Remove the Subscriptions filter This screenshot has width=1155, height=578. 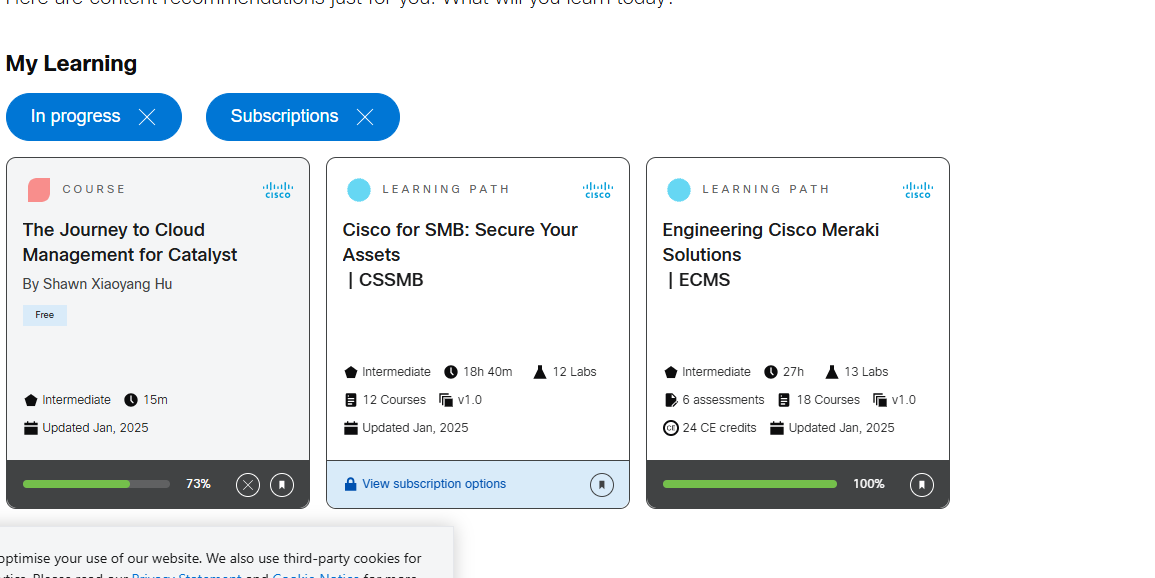click(x=366, y=117)
